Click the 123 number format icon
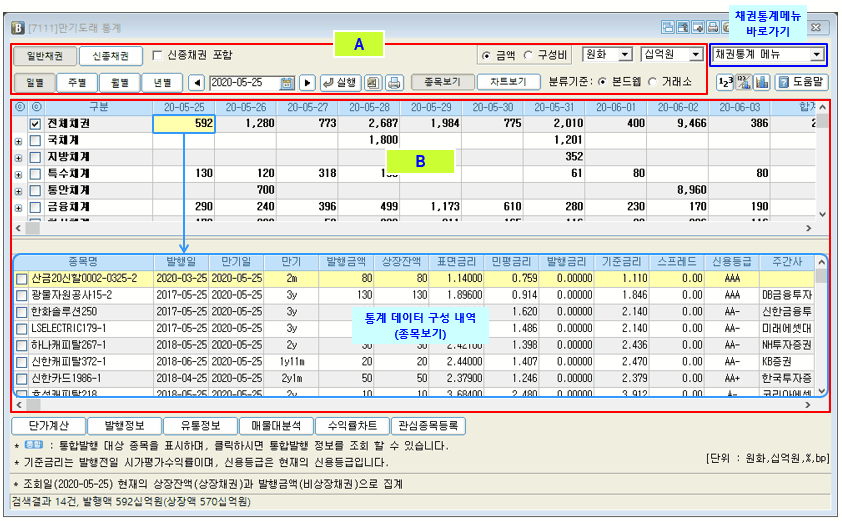The height and width of the screenshot is (521, 842). click(x=725, y=82)
